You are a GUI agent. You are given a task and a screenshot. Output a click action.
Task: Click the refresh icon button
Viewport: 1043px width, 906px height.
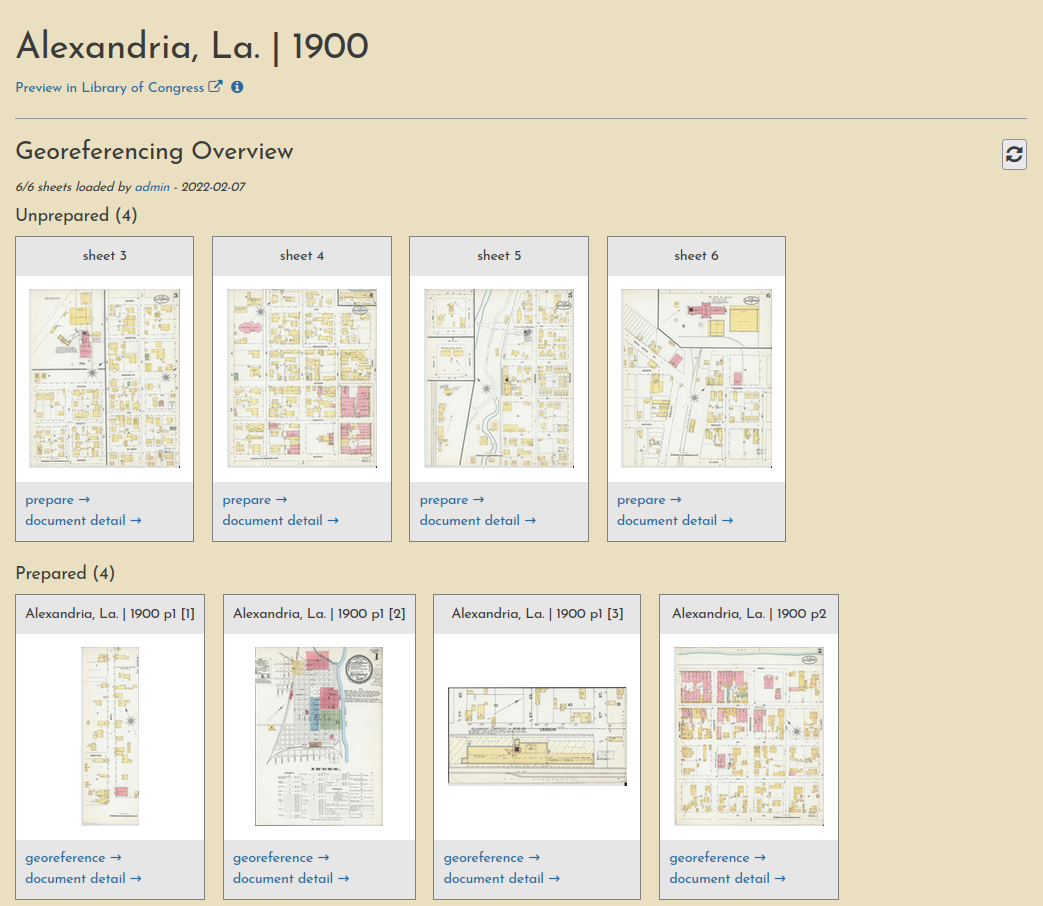coord(1014,154)
